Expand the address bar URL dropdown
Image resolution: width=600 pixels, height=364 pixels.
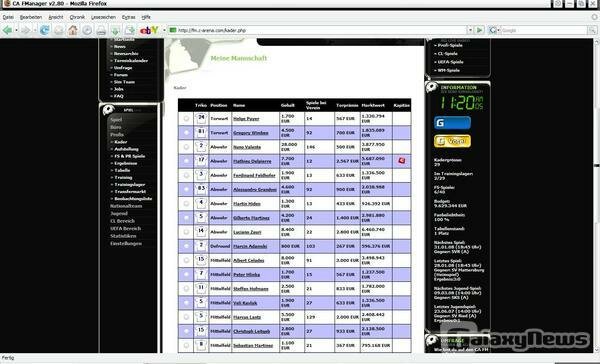470,30
